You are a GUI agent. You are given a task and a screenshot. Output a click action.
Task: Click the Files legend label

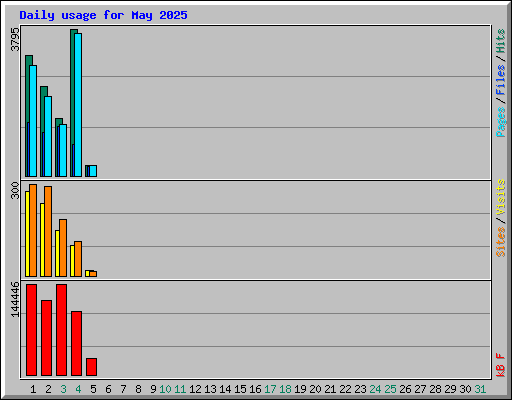(501, 80)
